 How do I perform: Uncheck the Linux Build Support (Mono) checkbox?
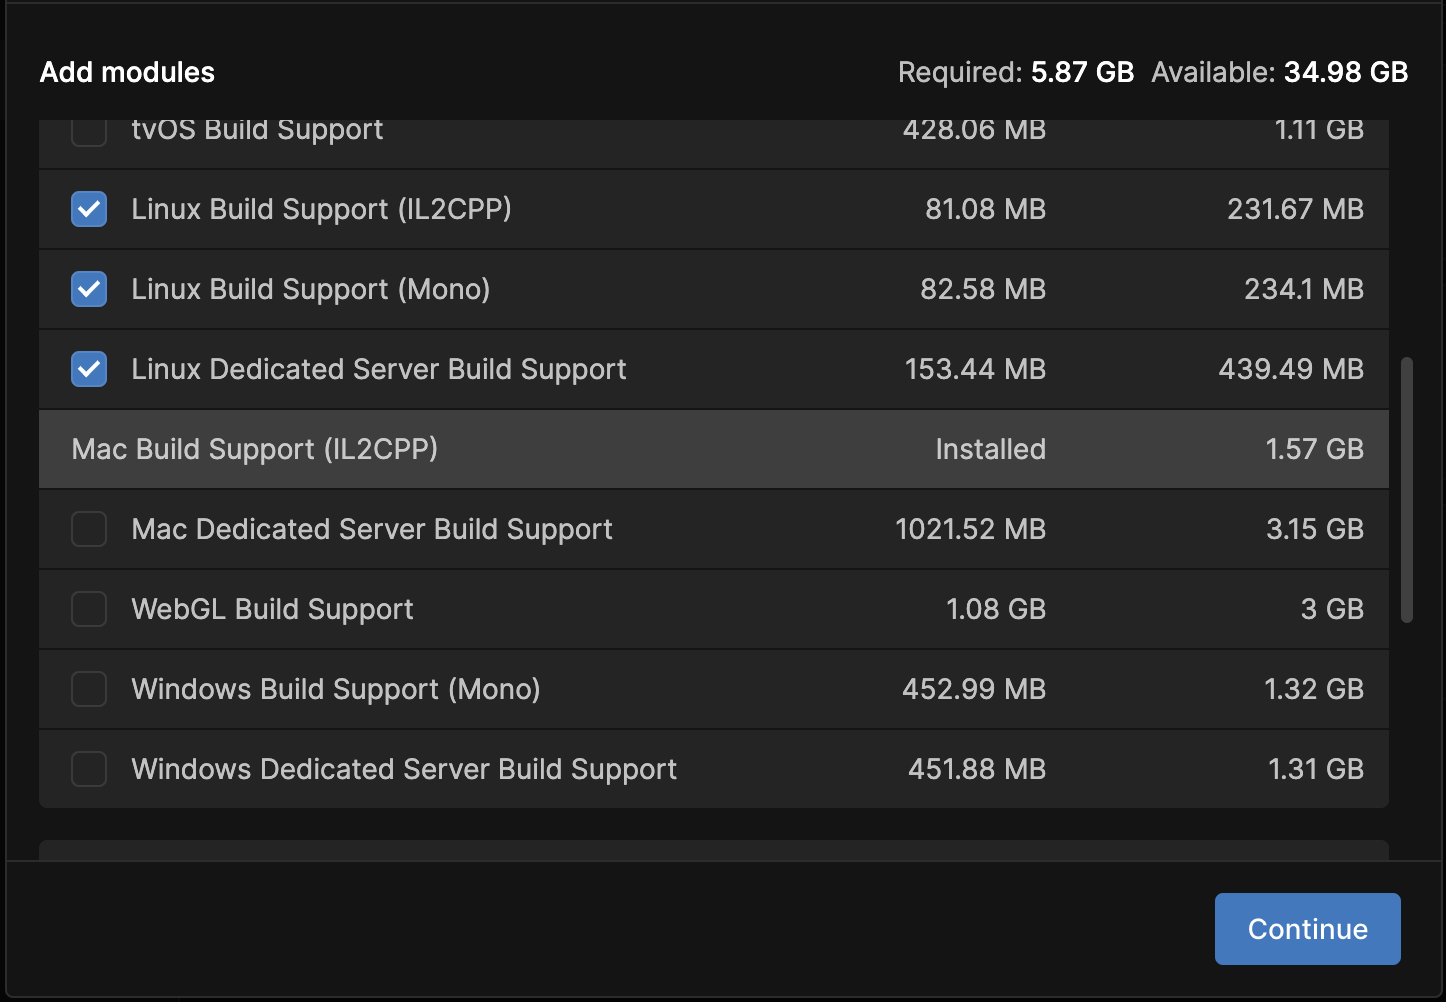click(89, 289)
